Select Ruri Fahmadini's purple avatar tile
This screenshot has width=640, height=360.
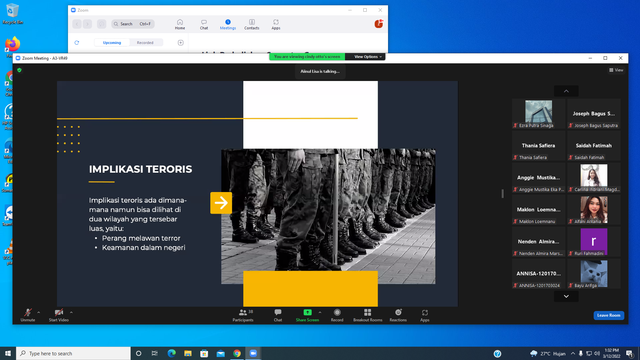coord(594,242)
